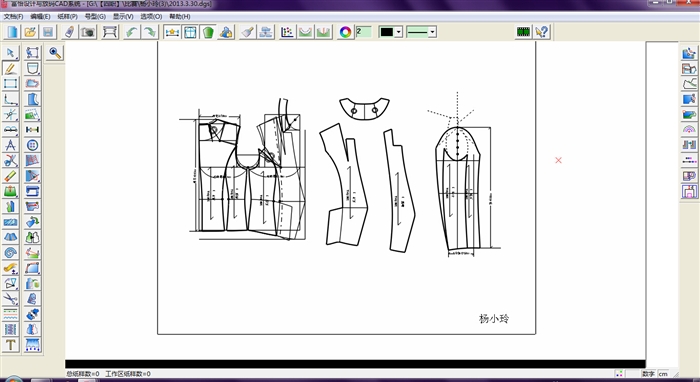Choose the compass tool

click(x=11, y=145)
